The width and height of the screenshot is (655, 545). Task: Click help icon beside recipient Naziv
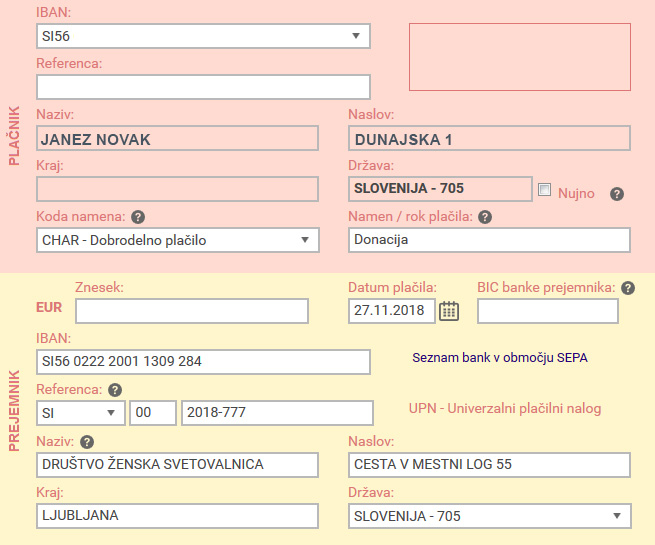87,442
